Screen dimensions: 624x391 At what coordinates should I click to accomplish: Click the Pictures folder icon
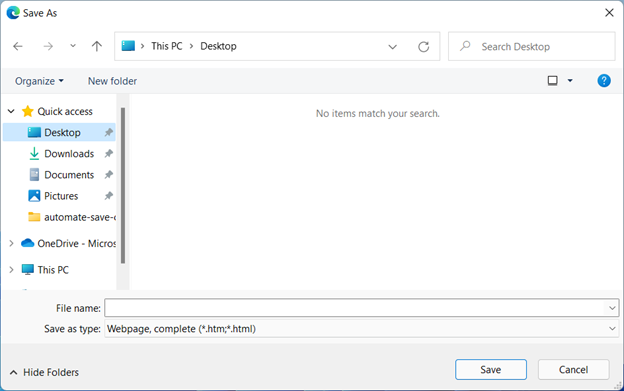click(34, 196)
